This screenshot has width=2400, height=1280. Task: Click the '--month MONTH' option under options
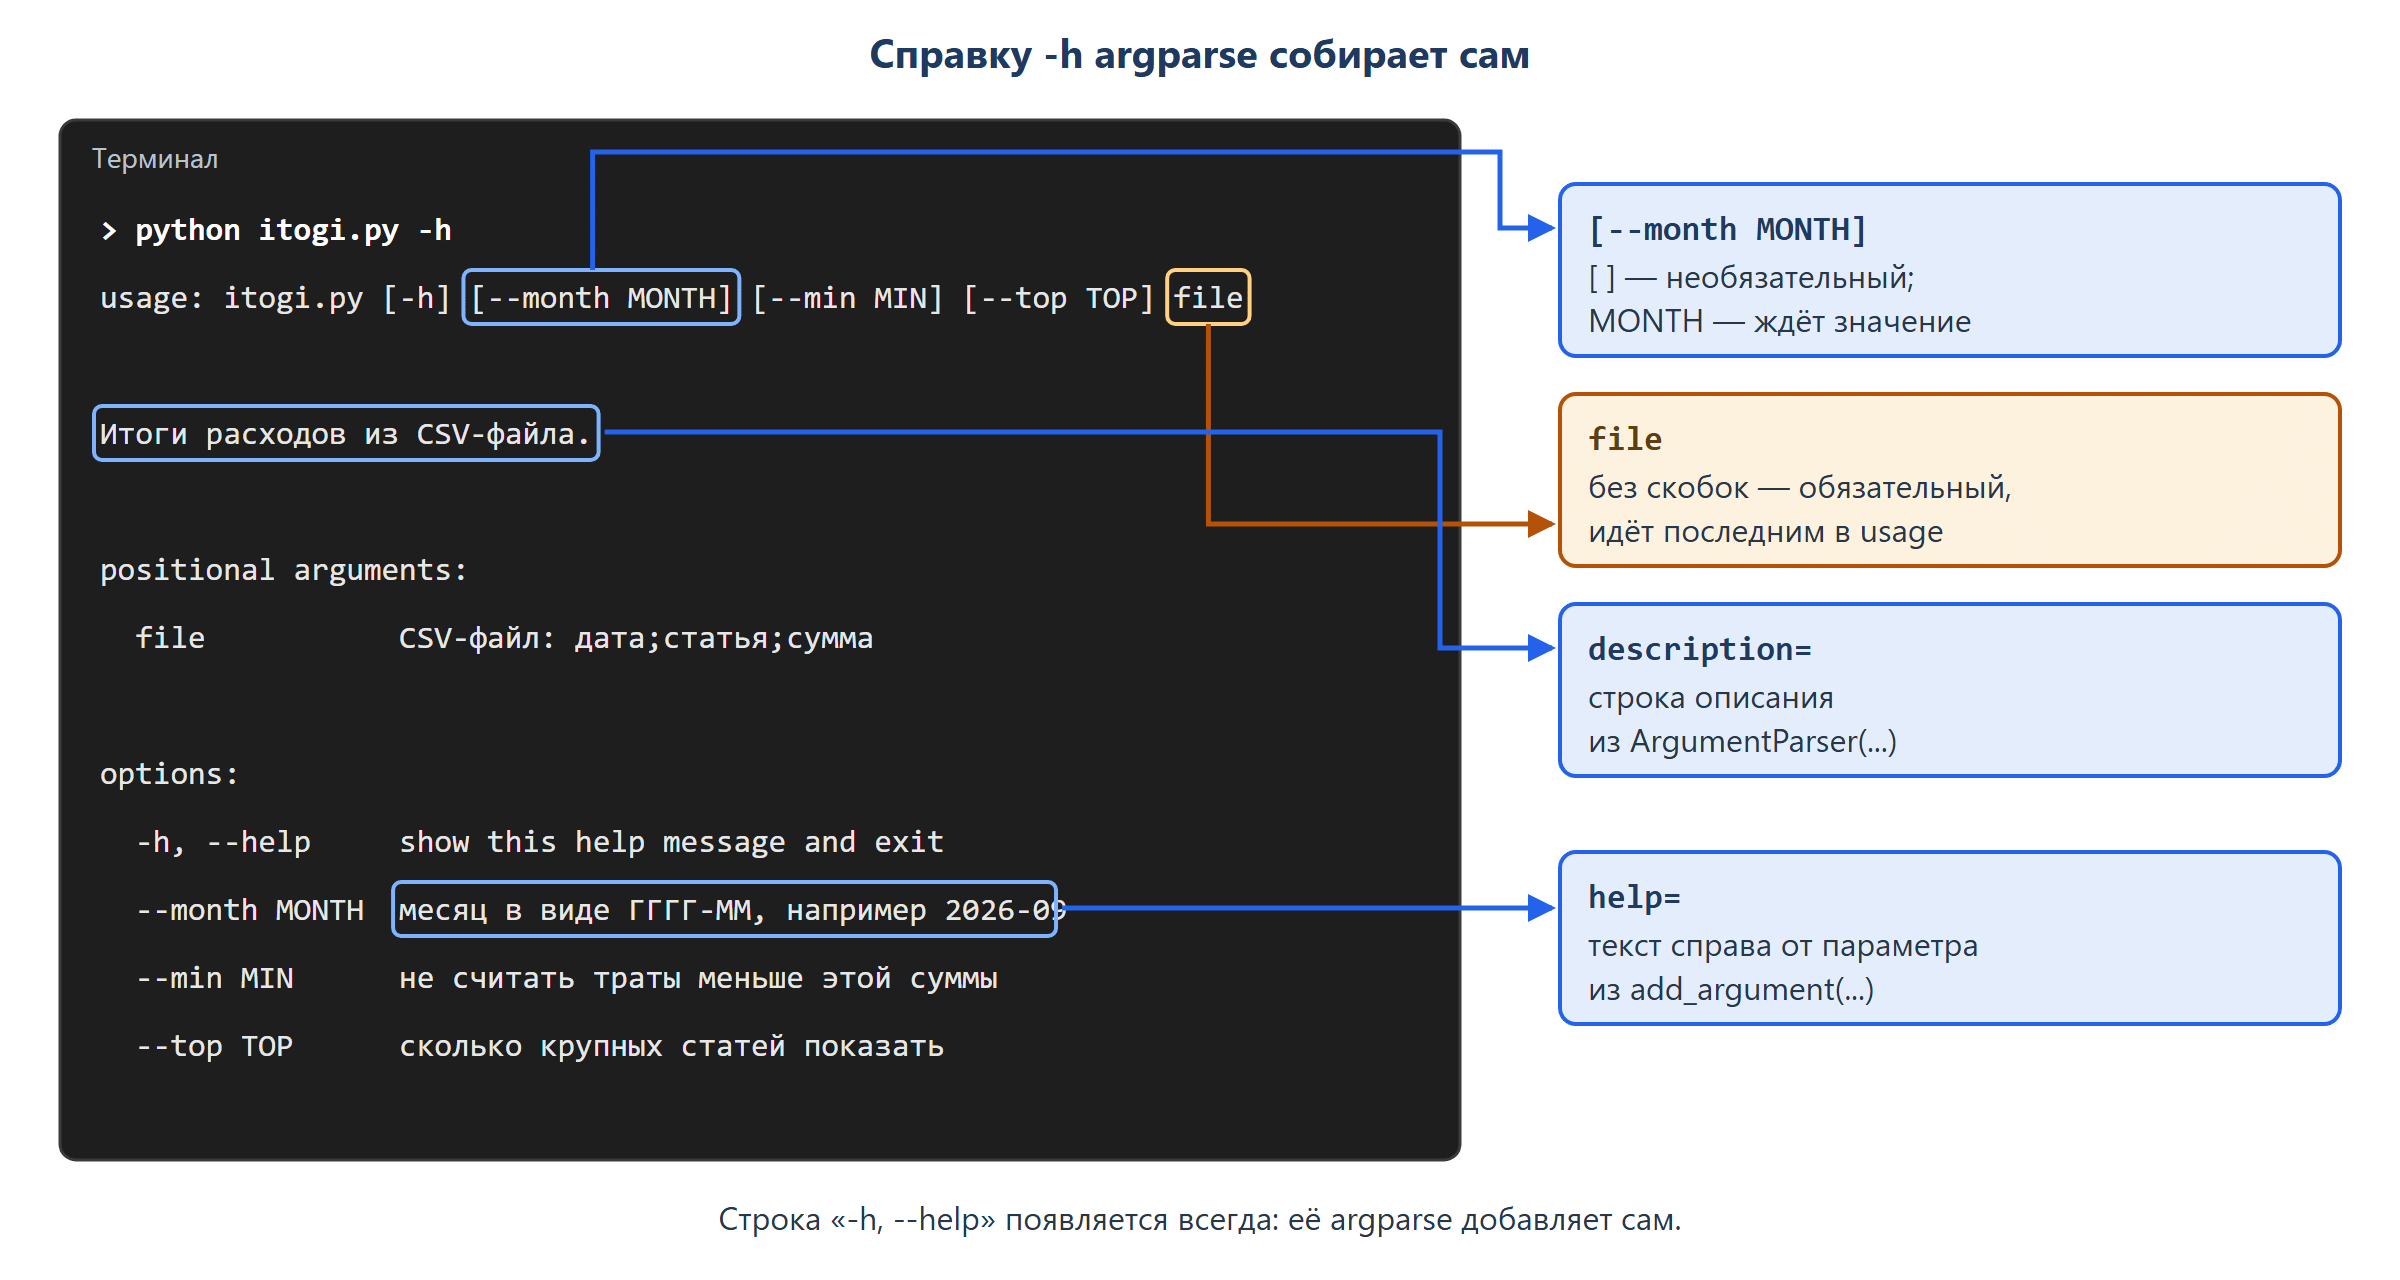pyautogui.click(x=250, y=910)
